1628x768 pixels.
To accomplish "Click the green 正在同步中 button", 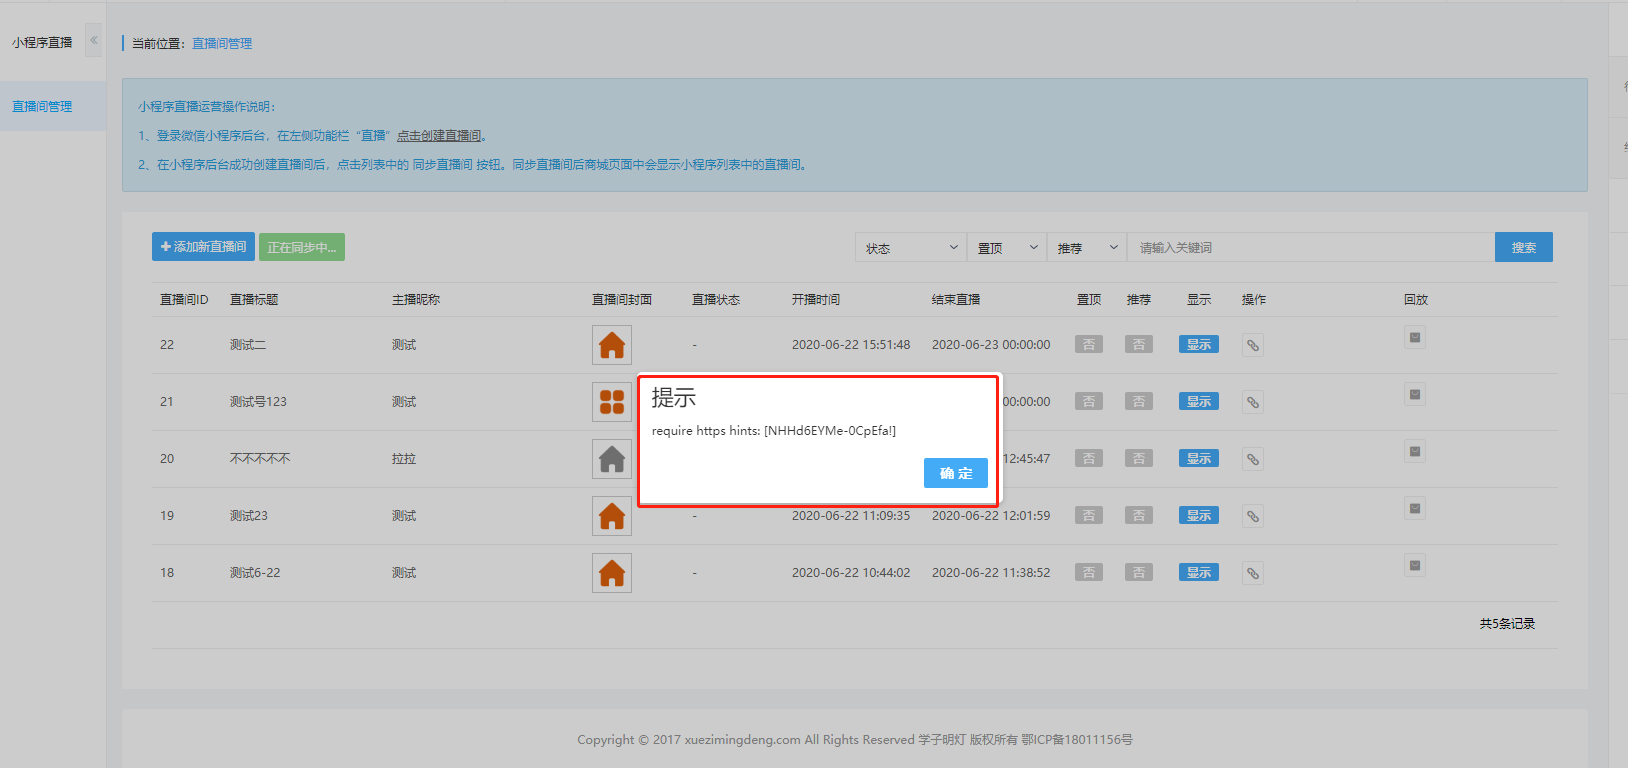I will [x=302, y=247].
